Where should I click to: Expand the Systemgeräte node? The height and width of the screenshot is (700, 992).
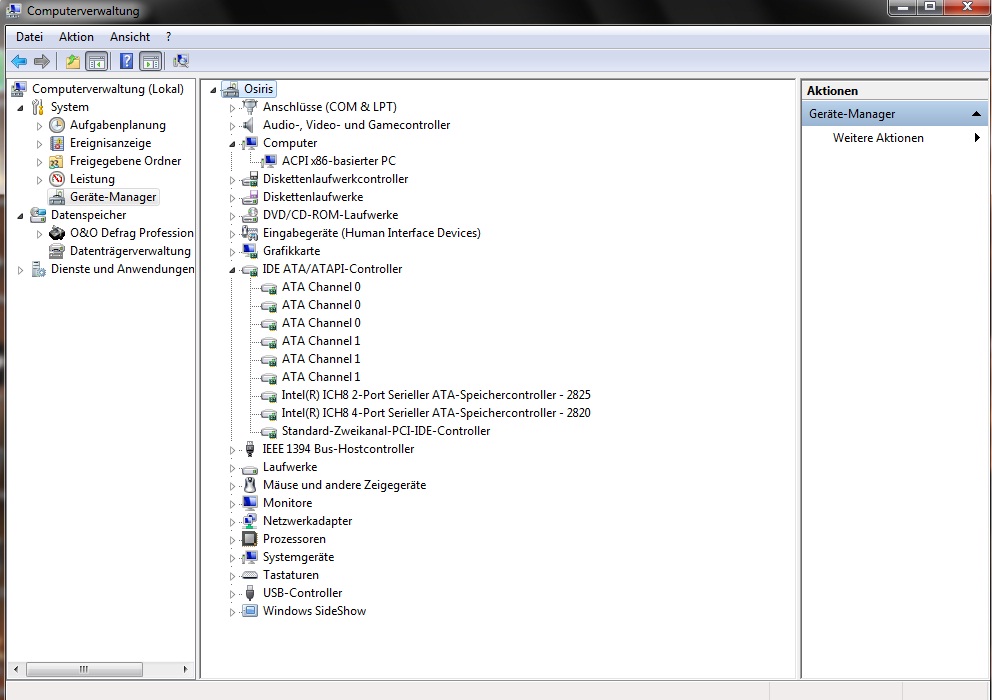point(232,558)
